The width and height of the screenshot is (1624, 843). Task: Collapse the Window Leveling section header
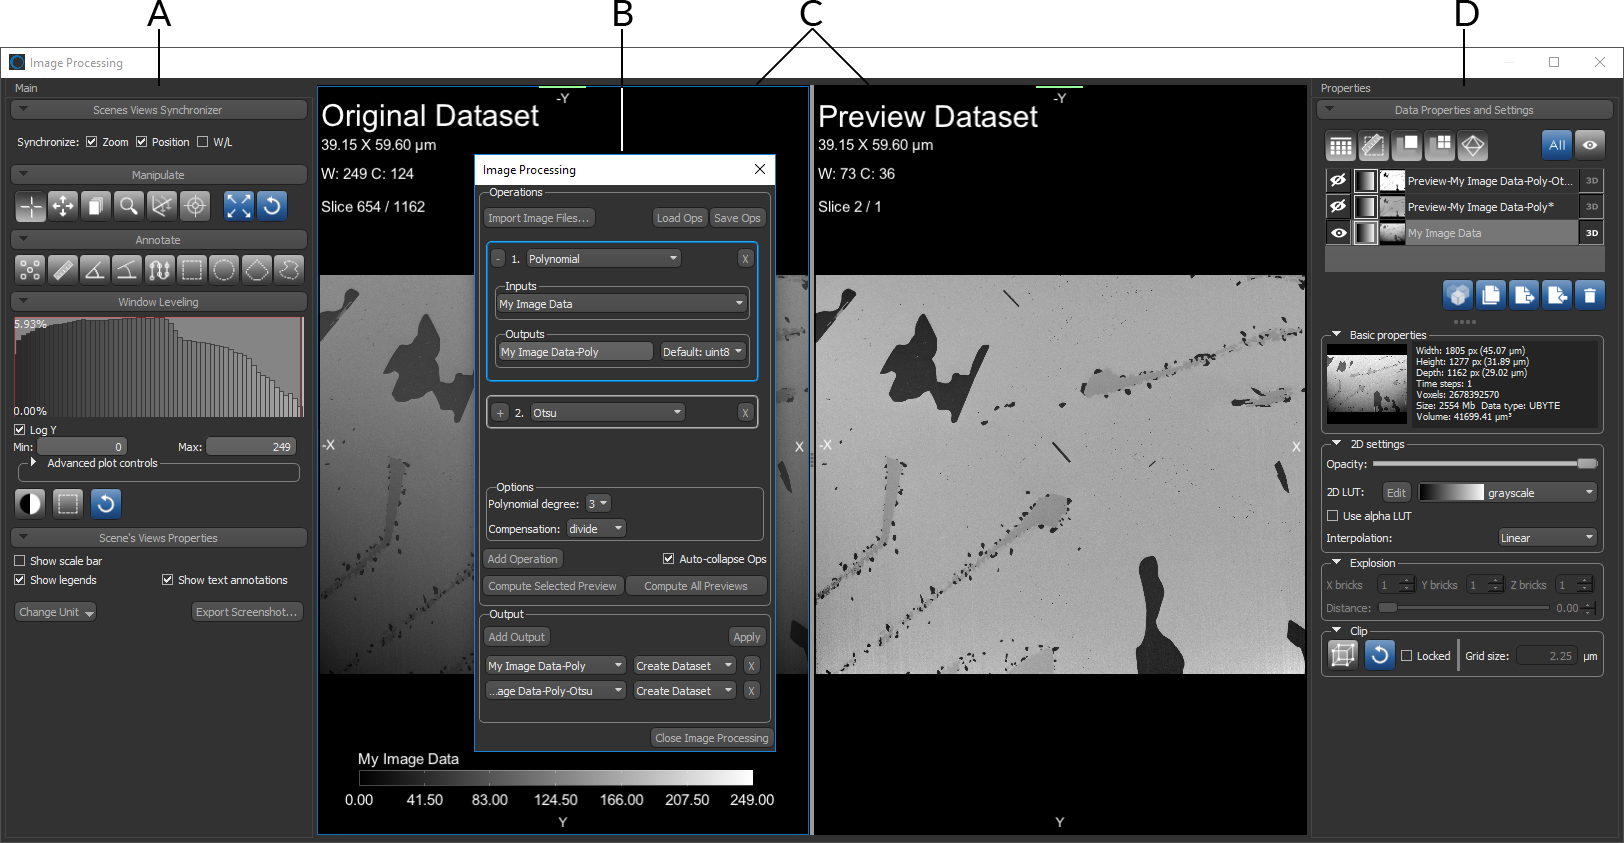(158, 302)
